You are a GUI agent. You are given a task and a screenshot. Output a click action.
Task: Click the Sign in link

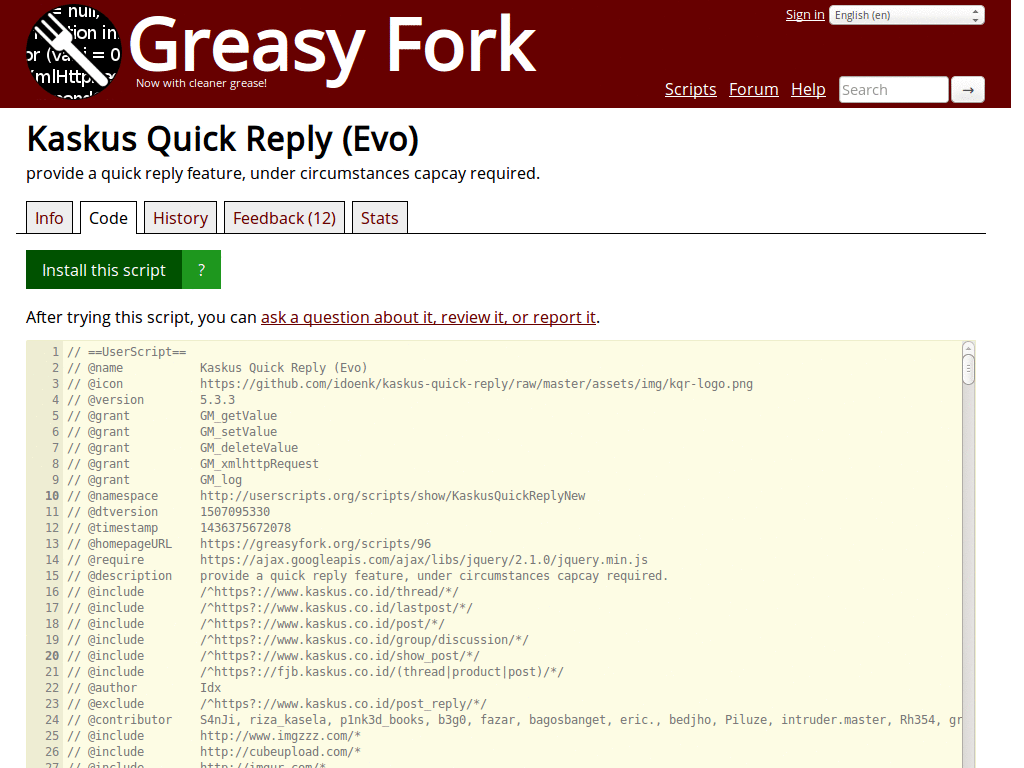(805, 14)
